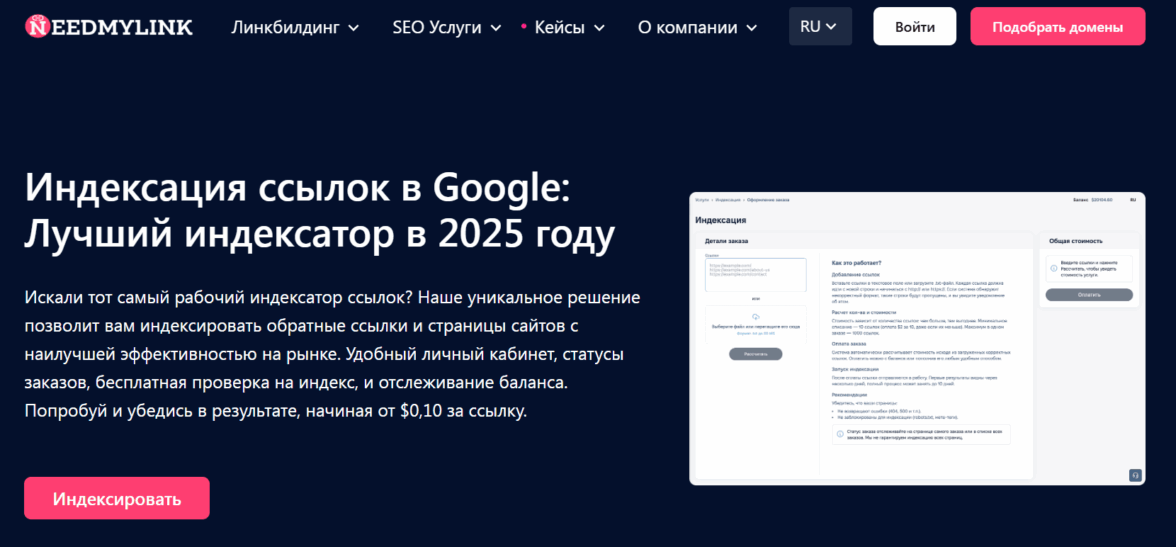
Task: Click the upload cloud icon in preview
Action: click(756, 317)
